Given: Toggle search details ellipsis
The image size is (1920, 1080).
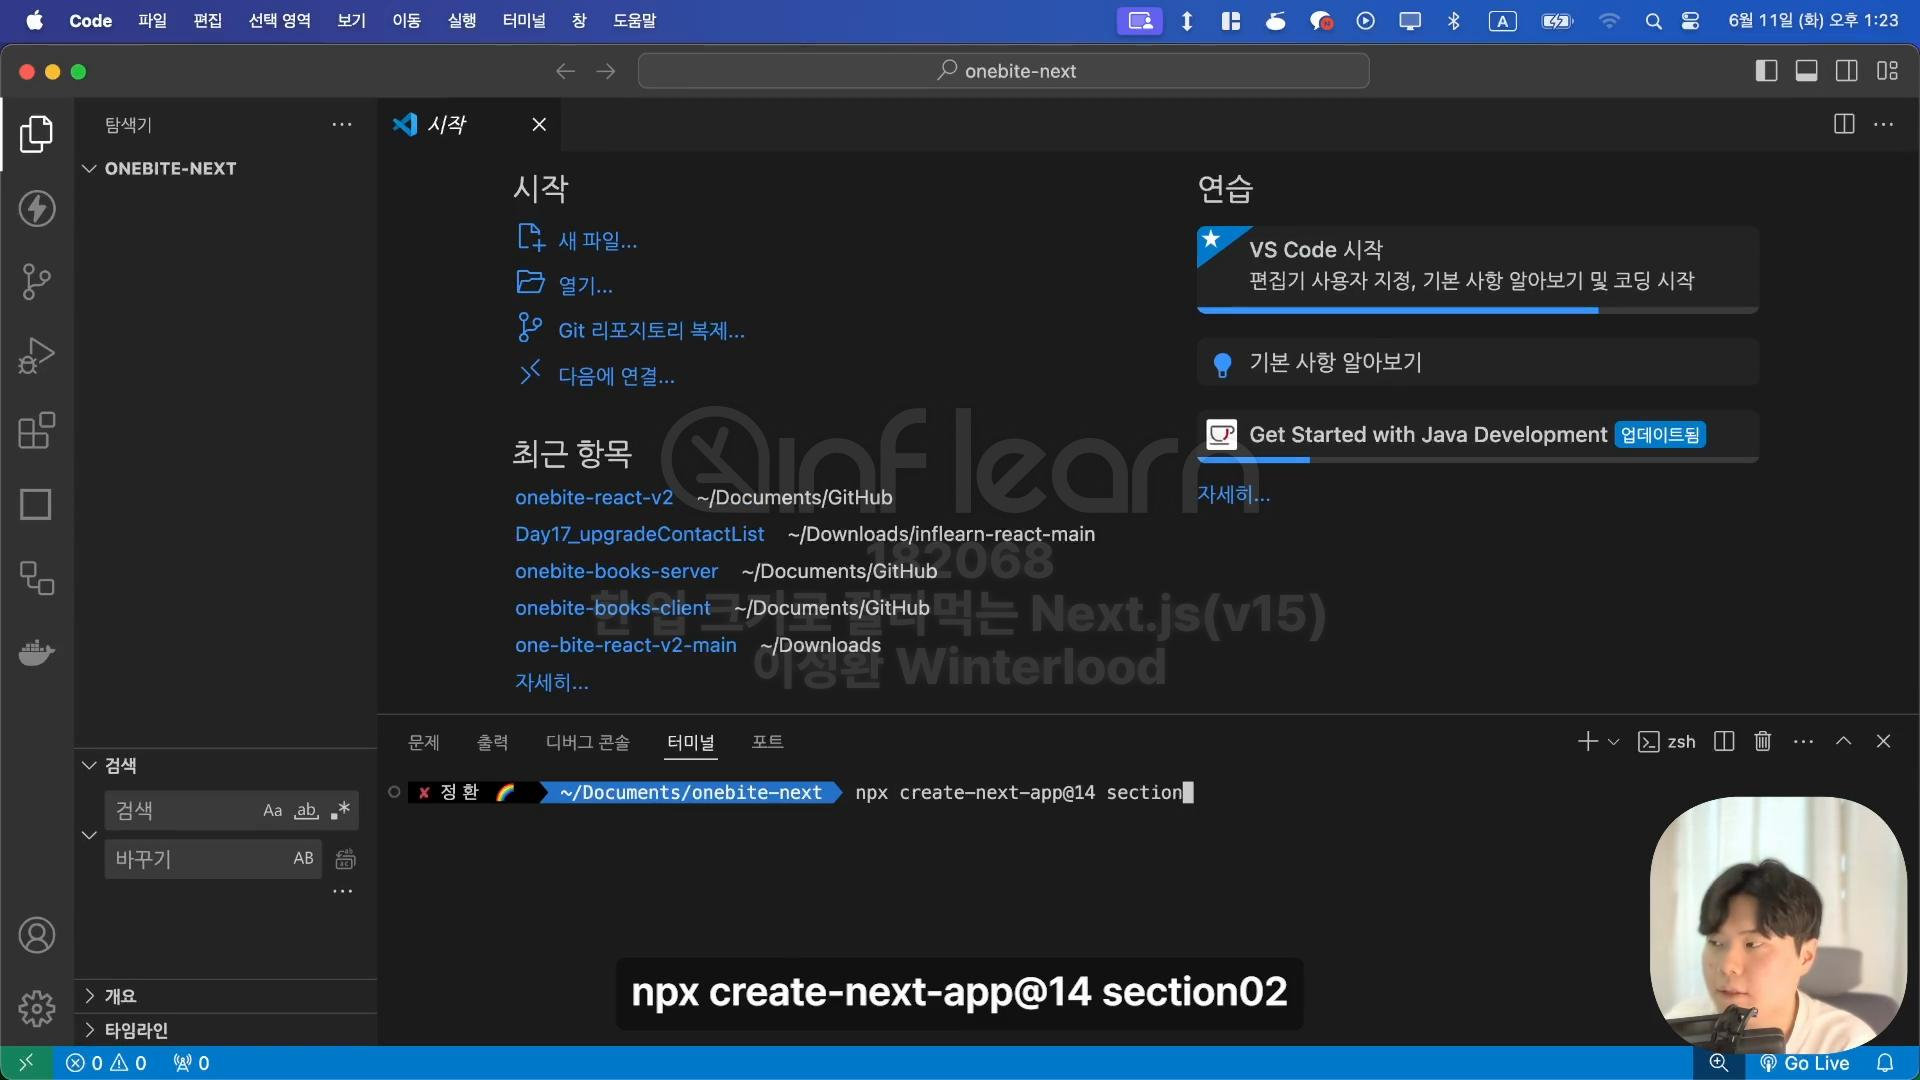Looking at the screenshot, I should [343, 891].
